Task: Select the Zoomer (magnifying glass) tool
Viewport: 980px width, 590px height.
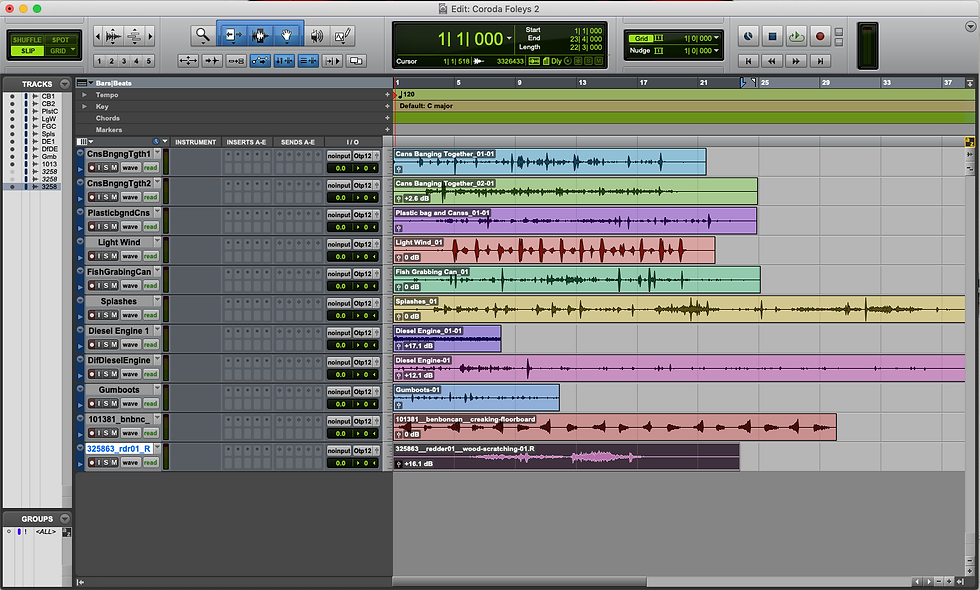Action: (x=202, y=35)
